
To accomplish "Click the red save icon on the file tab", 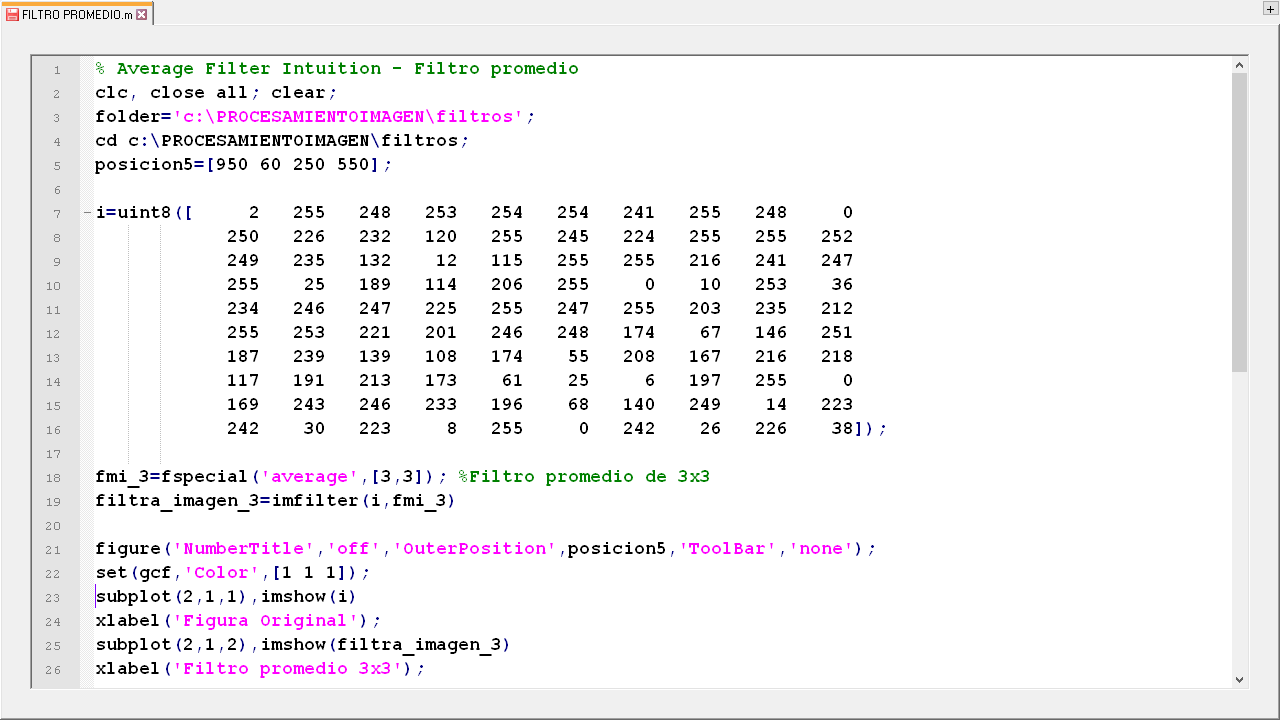I will click(x=12, y=15).
